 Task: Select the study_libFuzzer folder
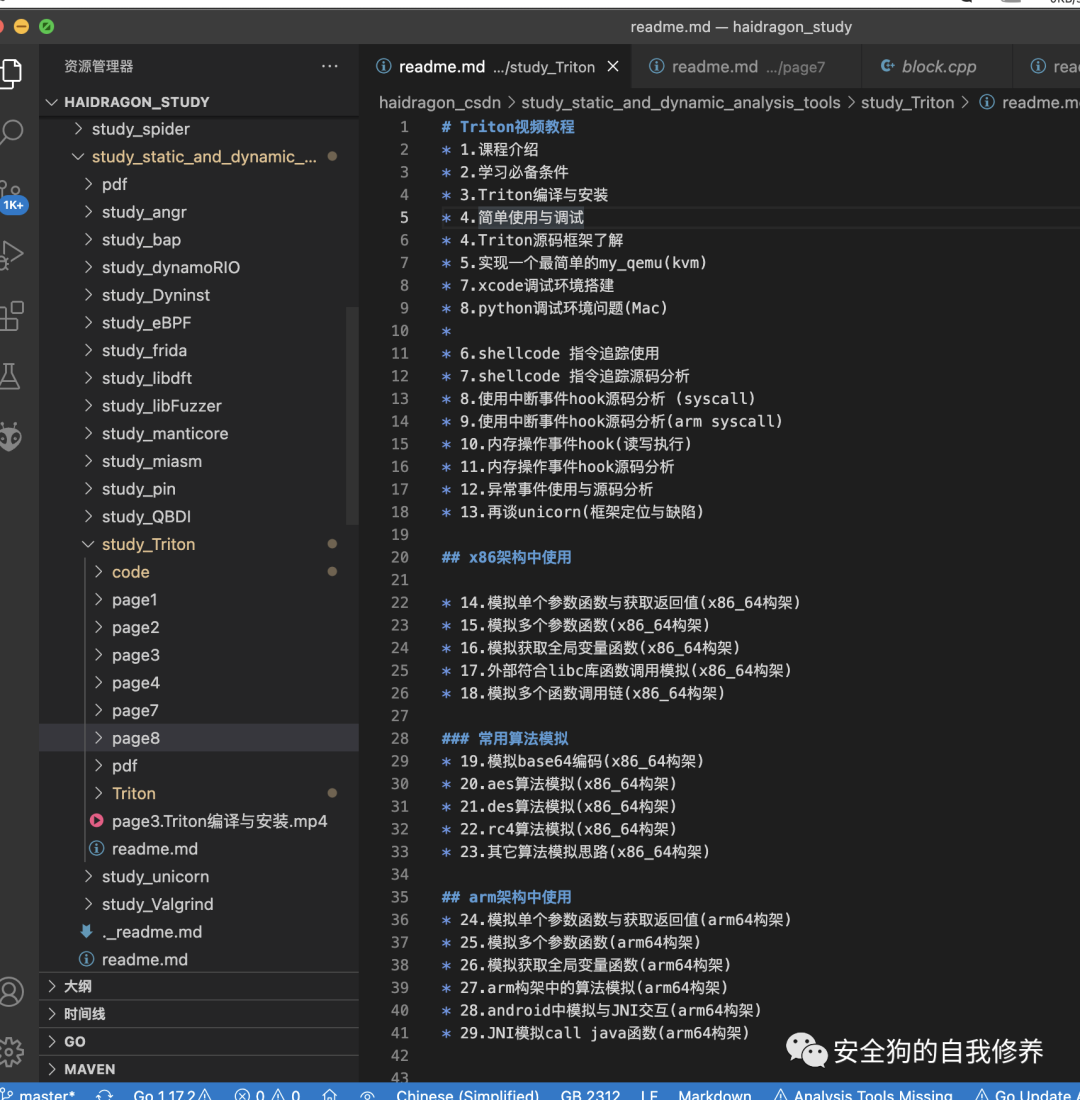pos(199,405)
